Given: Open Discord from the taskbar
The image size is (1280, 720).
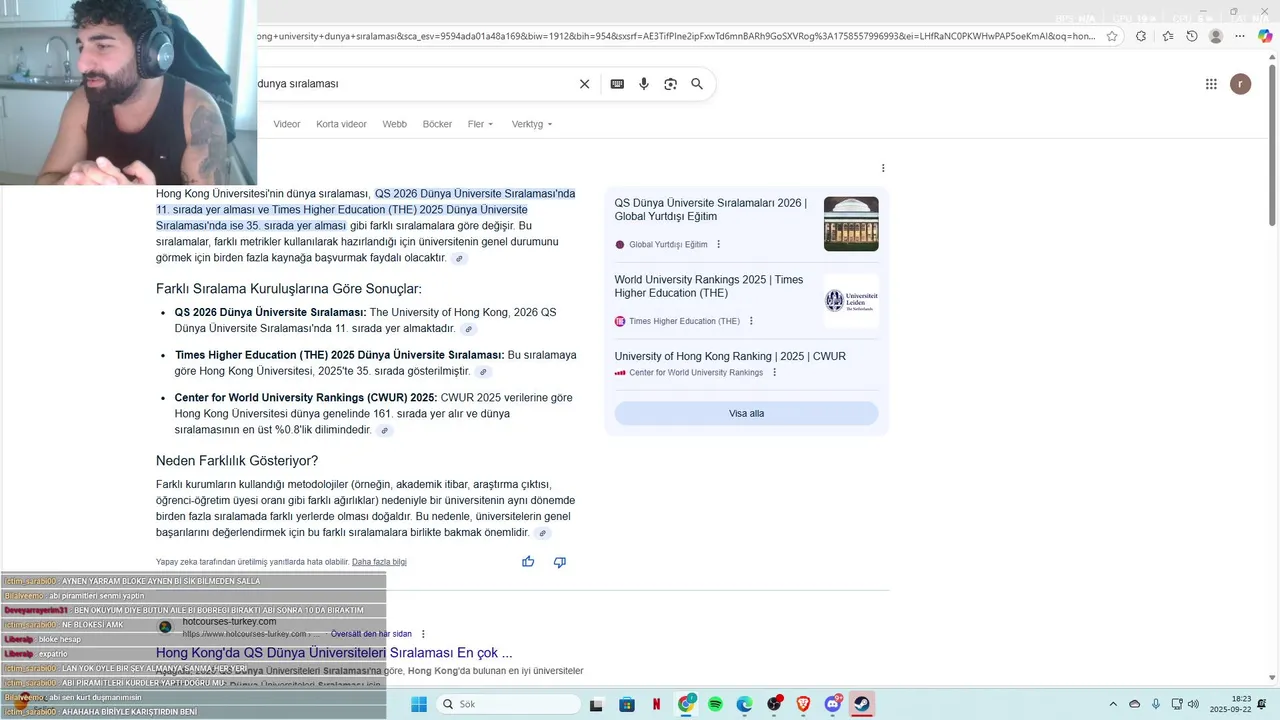Looking at the screenshot, I should tap(833, 704).
